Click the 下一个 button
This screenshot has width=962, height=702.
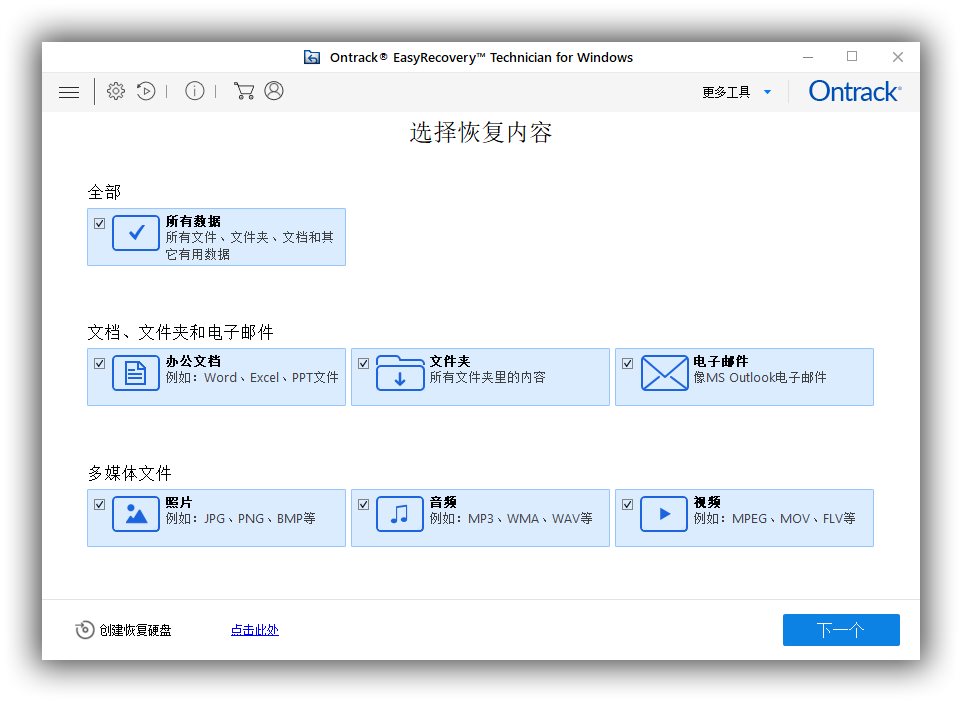[841, 630]
